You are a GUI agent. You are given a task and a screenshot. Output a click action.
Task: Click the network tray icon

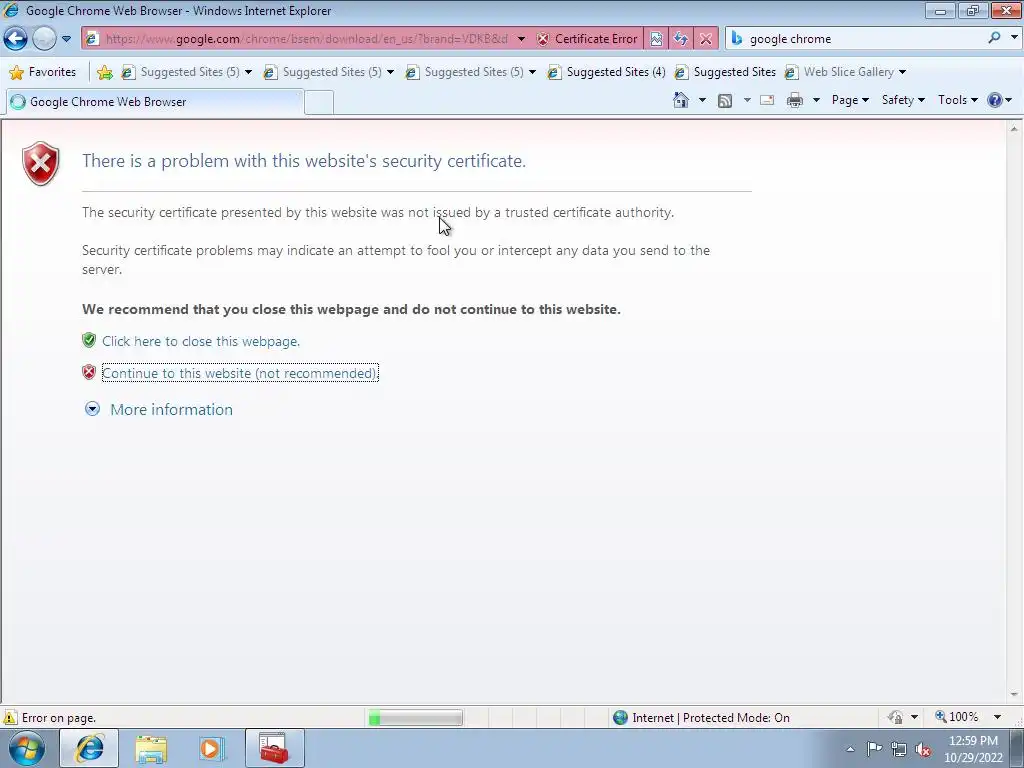(899, 749)
